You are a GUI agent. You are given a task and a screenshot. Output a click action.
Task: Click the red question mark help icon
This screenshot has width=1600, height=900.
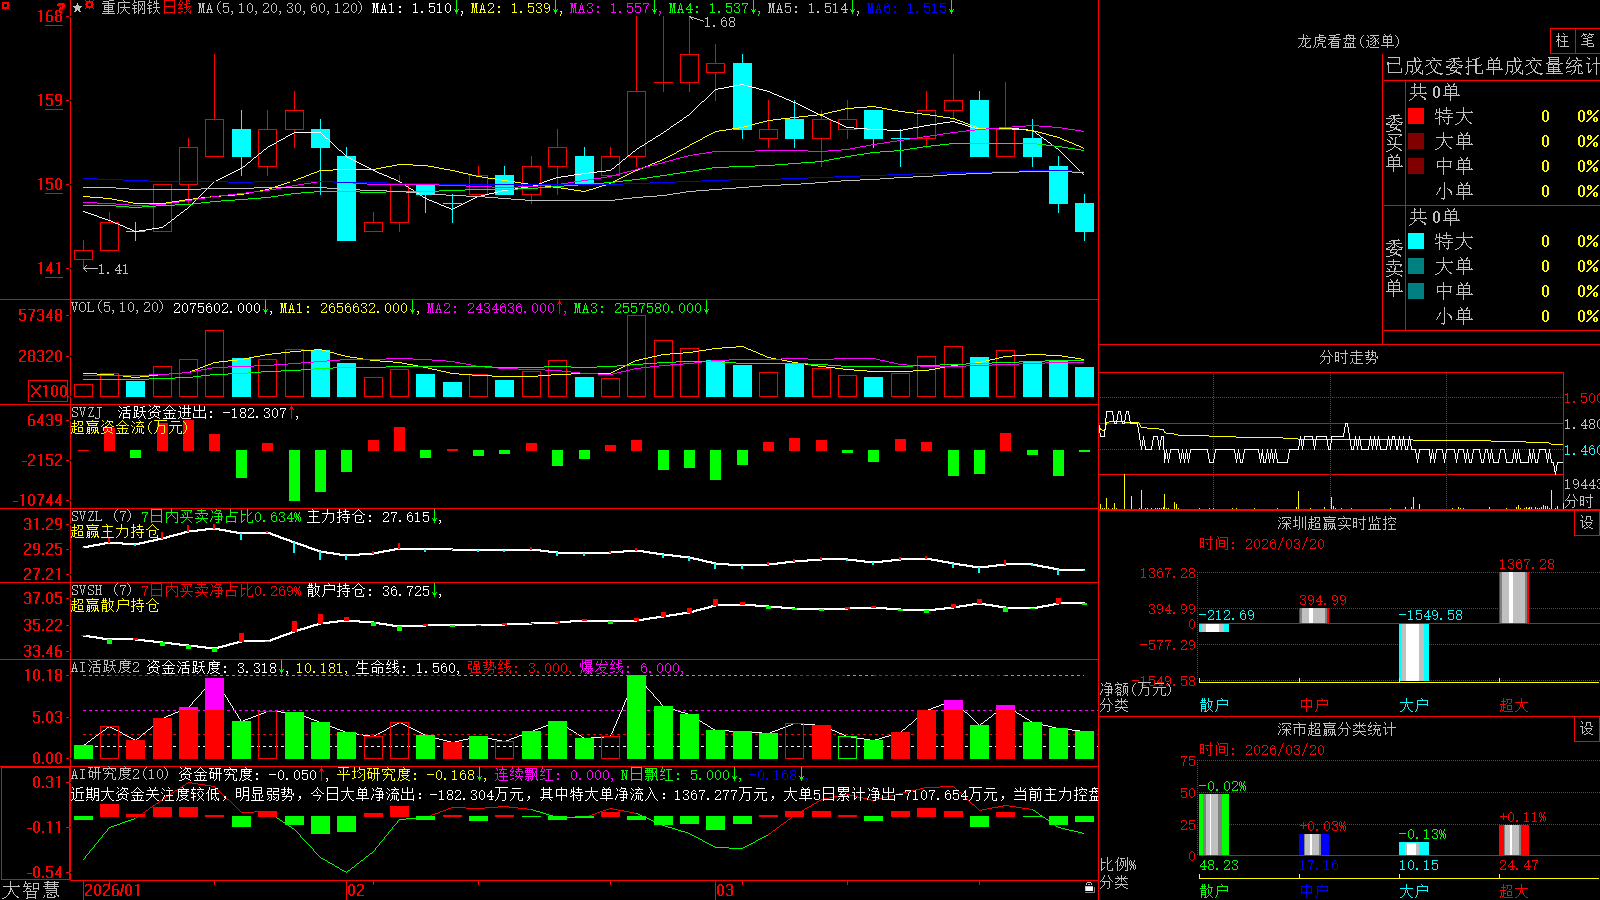(61, 8)
